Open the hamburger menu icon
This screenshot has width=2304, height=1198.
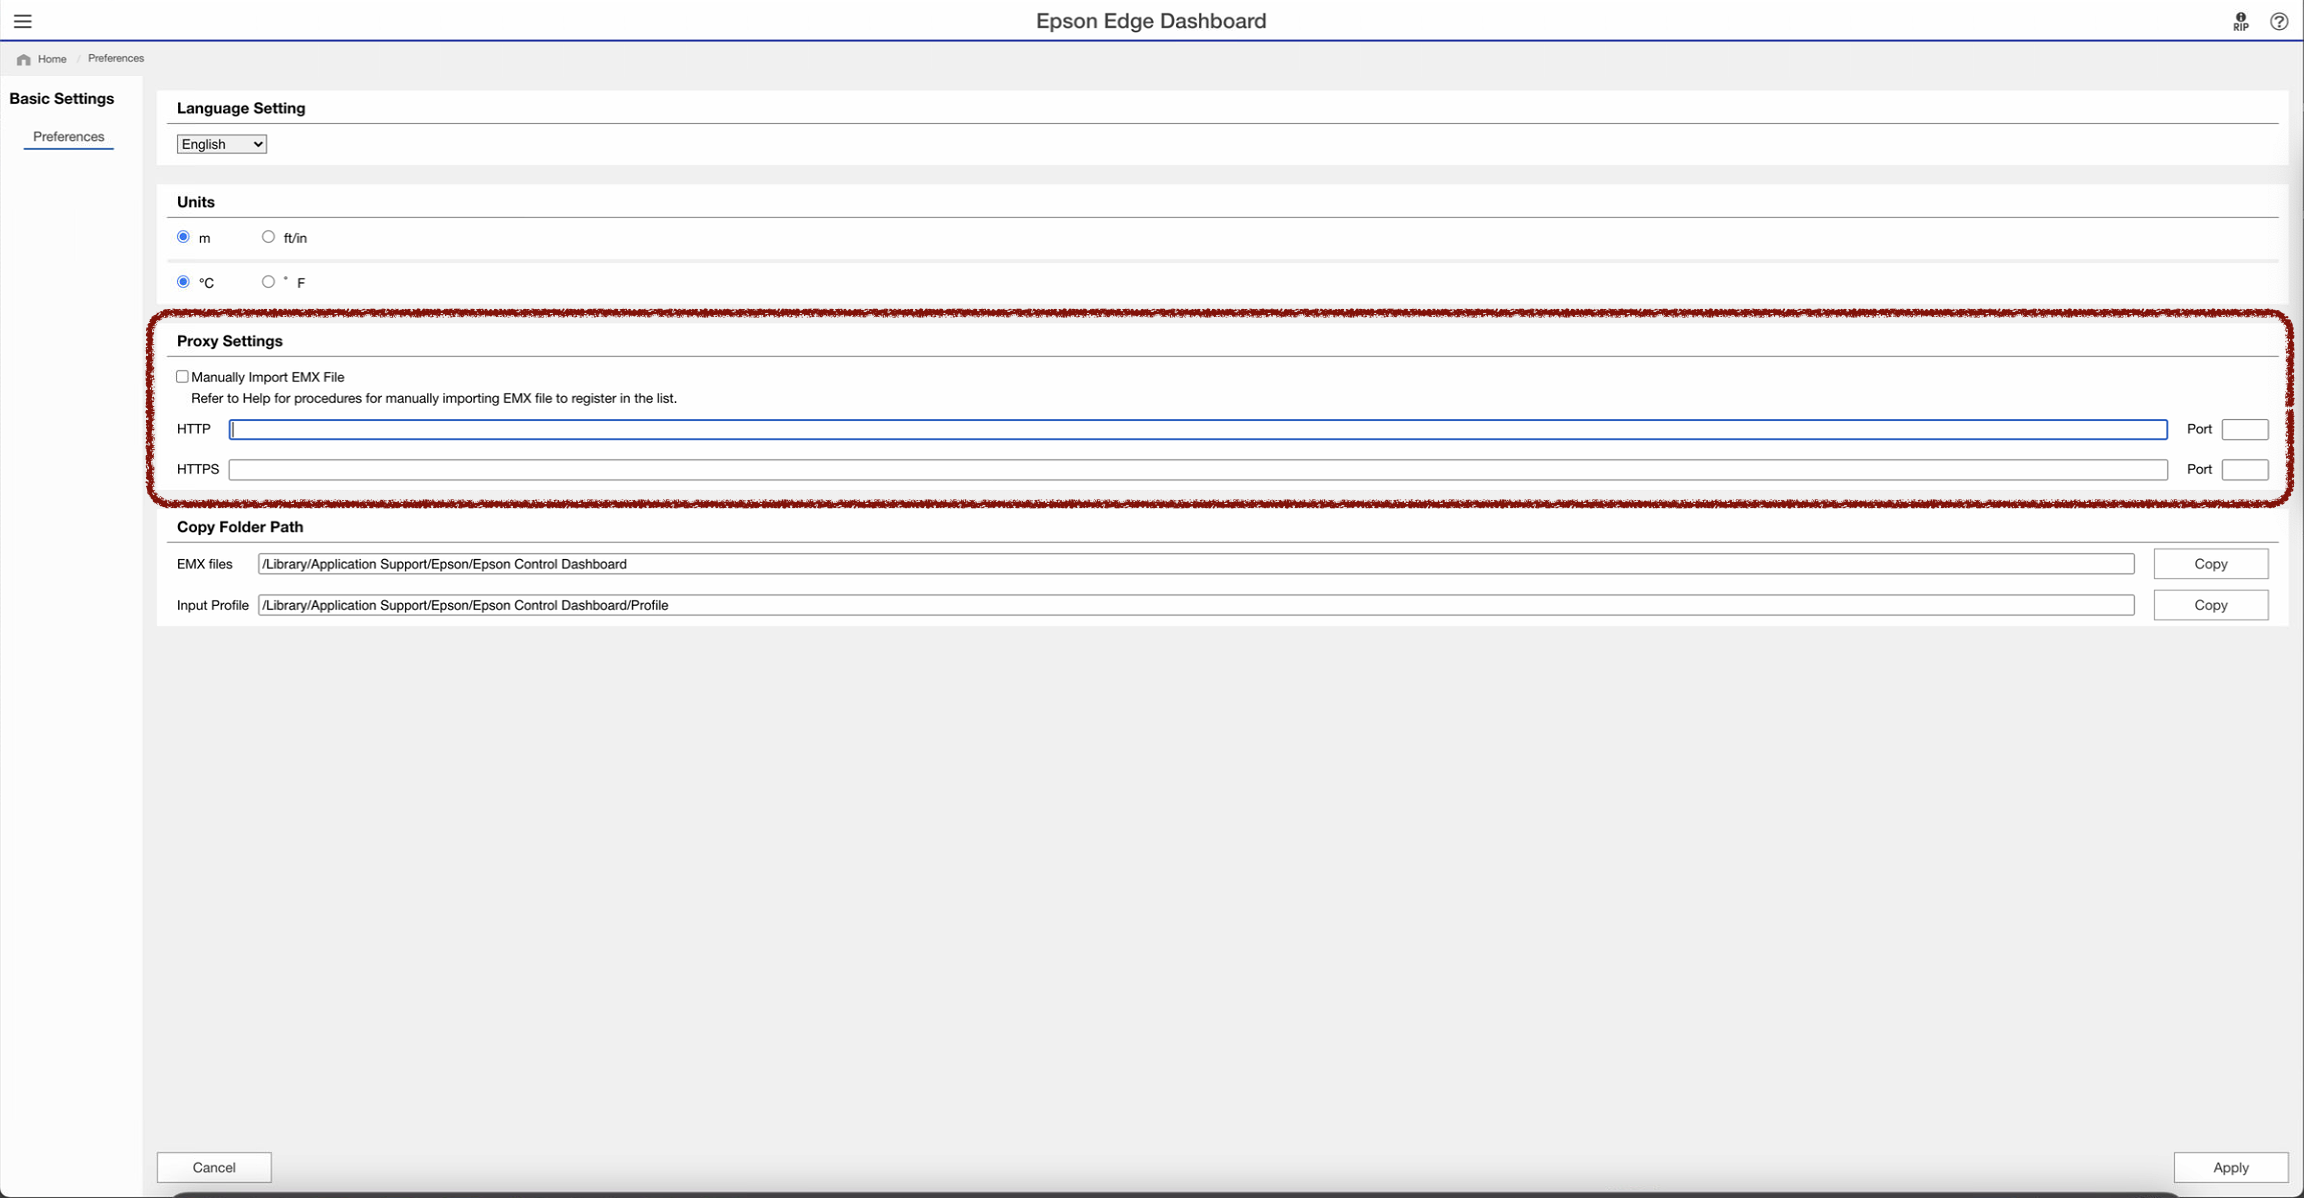[22, 21]
